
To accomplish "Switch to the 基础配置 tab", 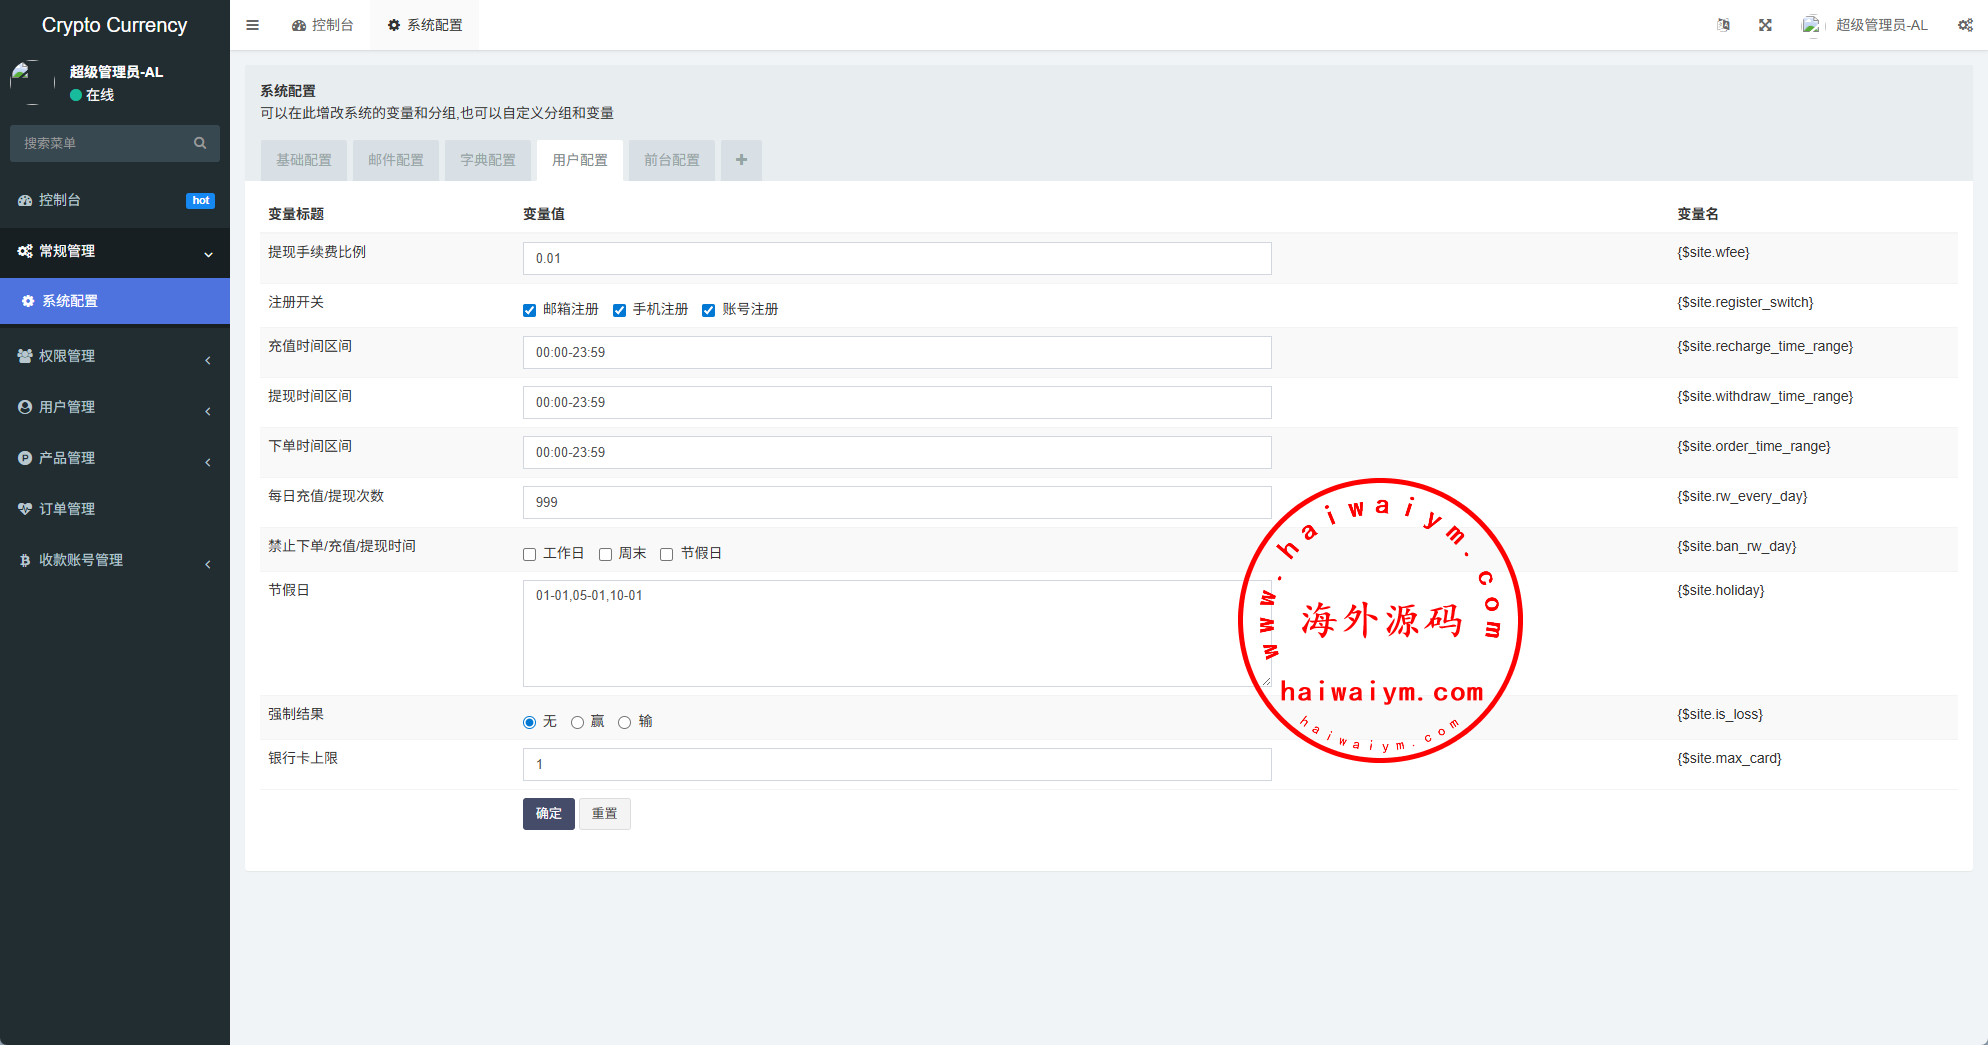I will pos(304,160).
